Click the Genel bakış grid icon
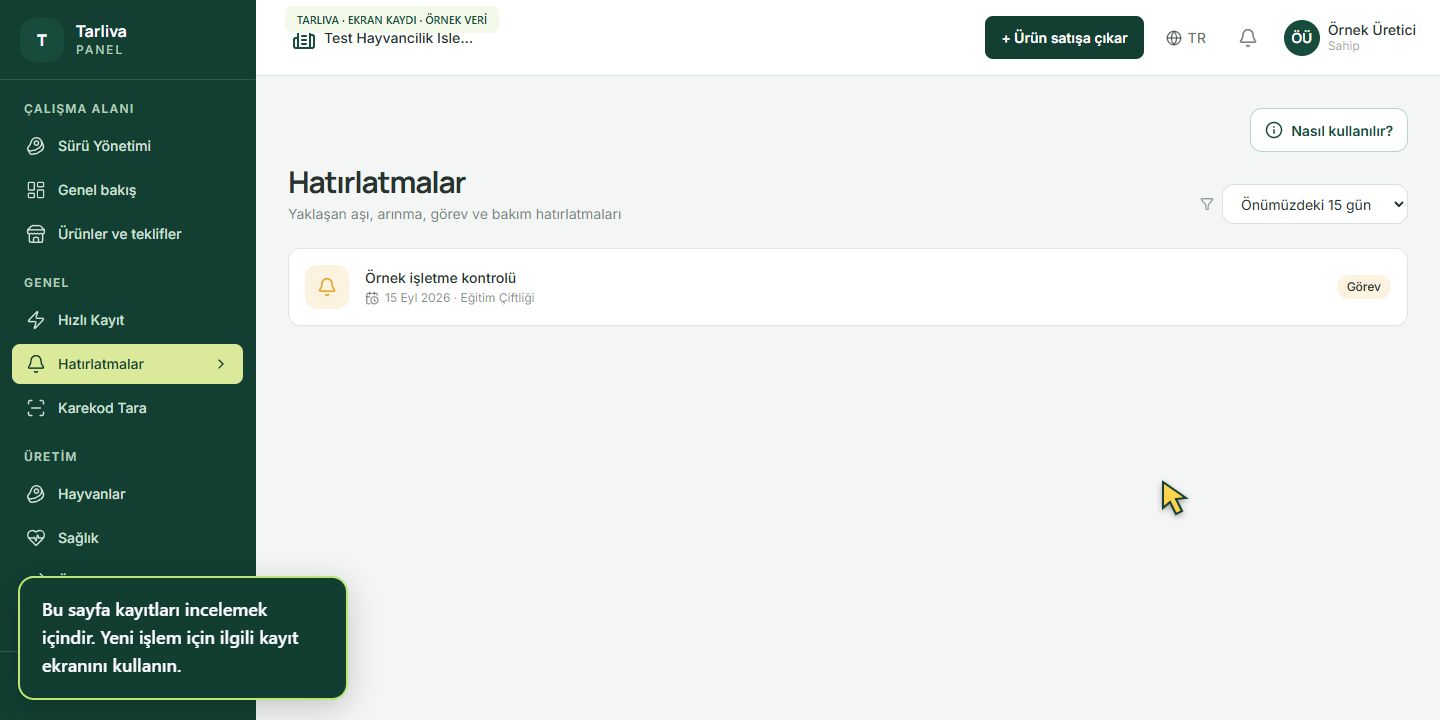The height and width of the screenshot is (720, 1440). click(36, 190)
